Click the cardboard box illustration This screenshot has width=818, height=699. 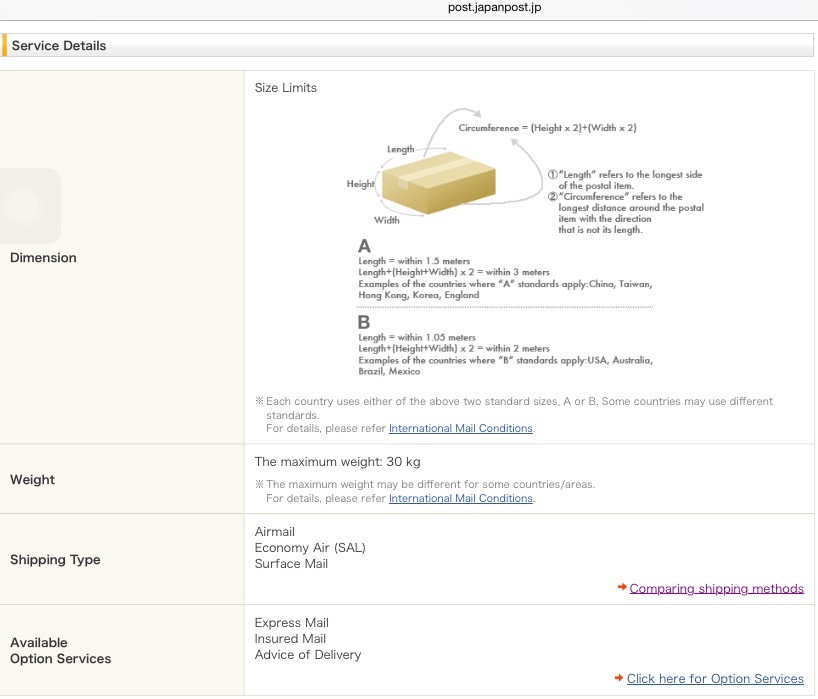[x=425, y=183]
